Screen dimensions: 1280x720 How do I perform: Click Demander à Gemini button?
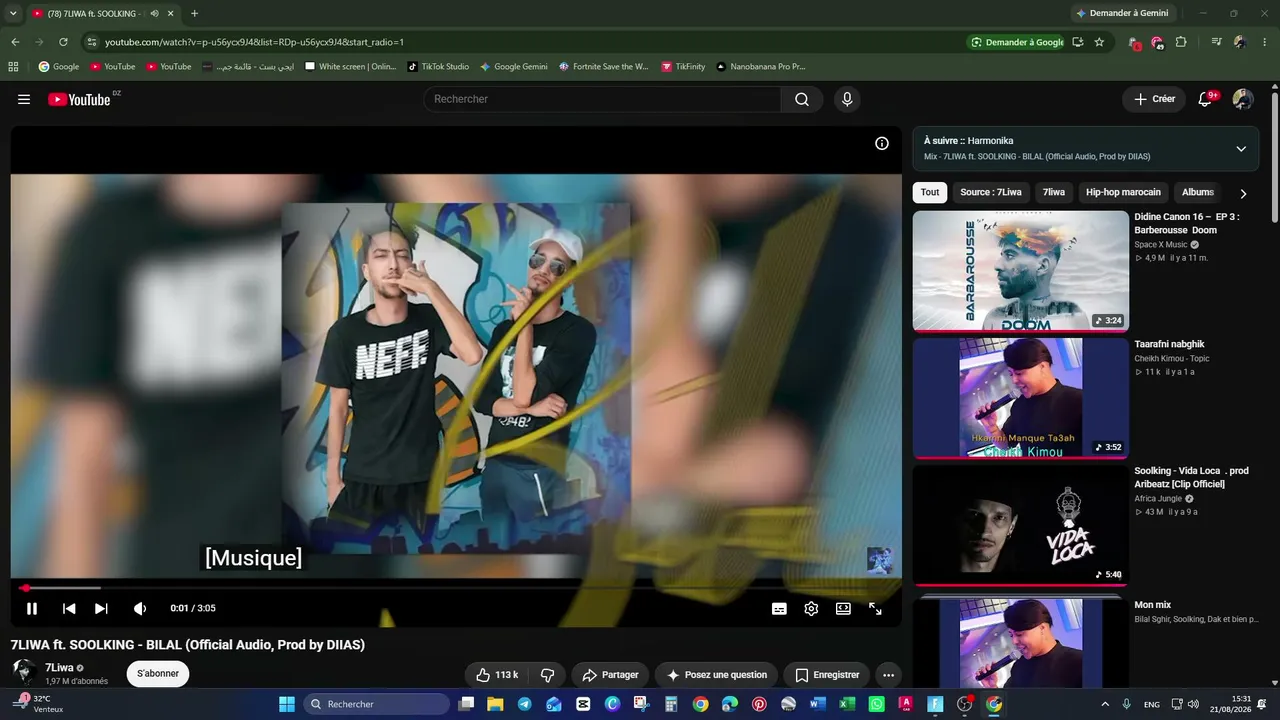(x=1122, y=13)
